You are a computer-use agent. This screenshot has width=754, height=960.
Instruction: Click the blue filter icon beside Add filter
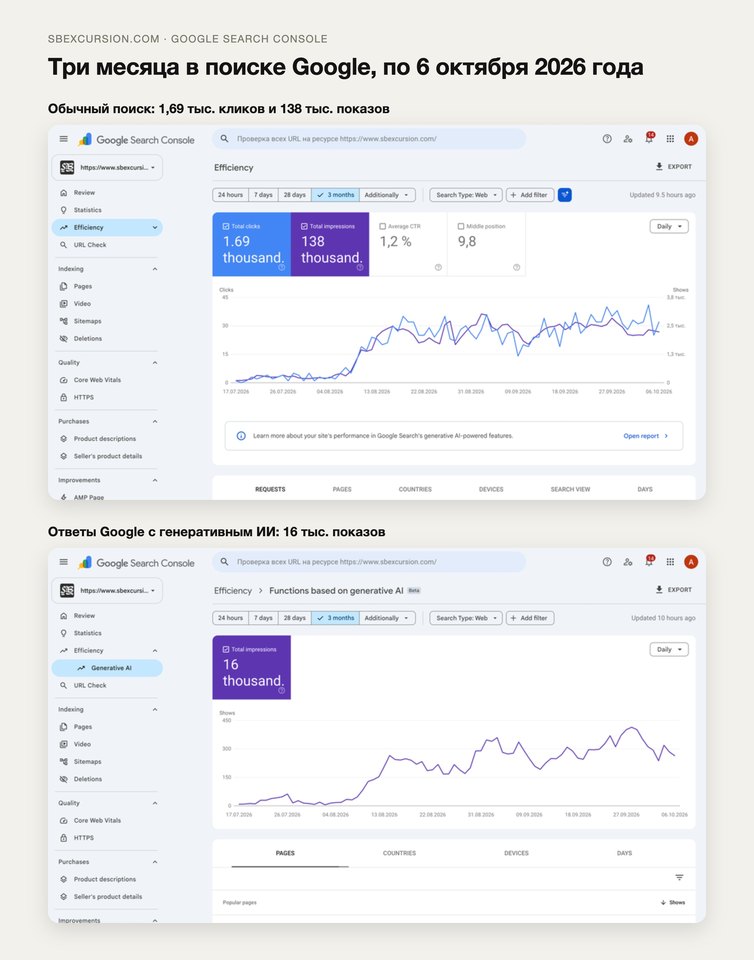pyautogui.click(x=565, y=195)
